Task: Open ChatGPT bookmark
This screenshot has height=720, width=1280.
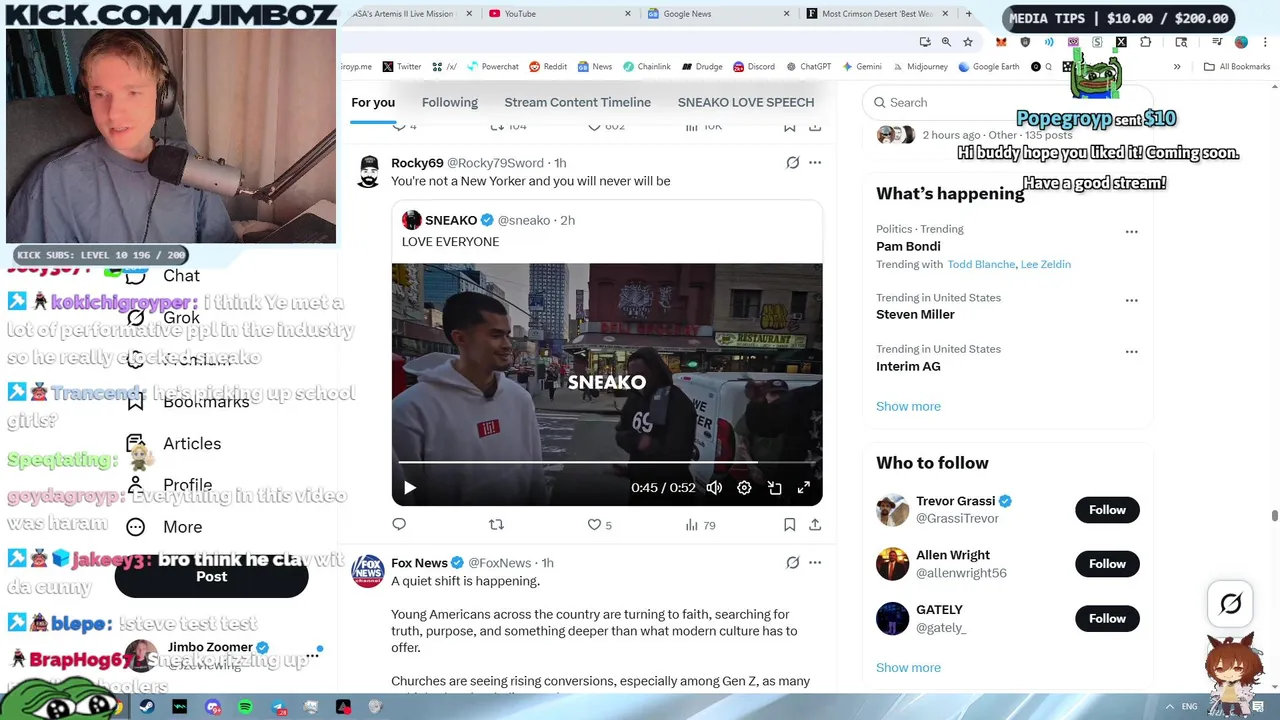Action: (x=808, y=67)
